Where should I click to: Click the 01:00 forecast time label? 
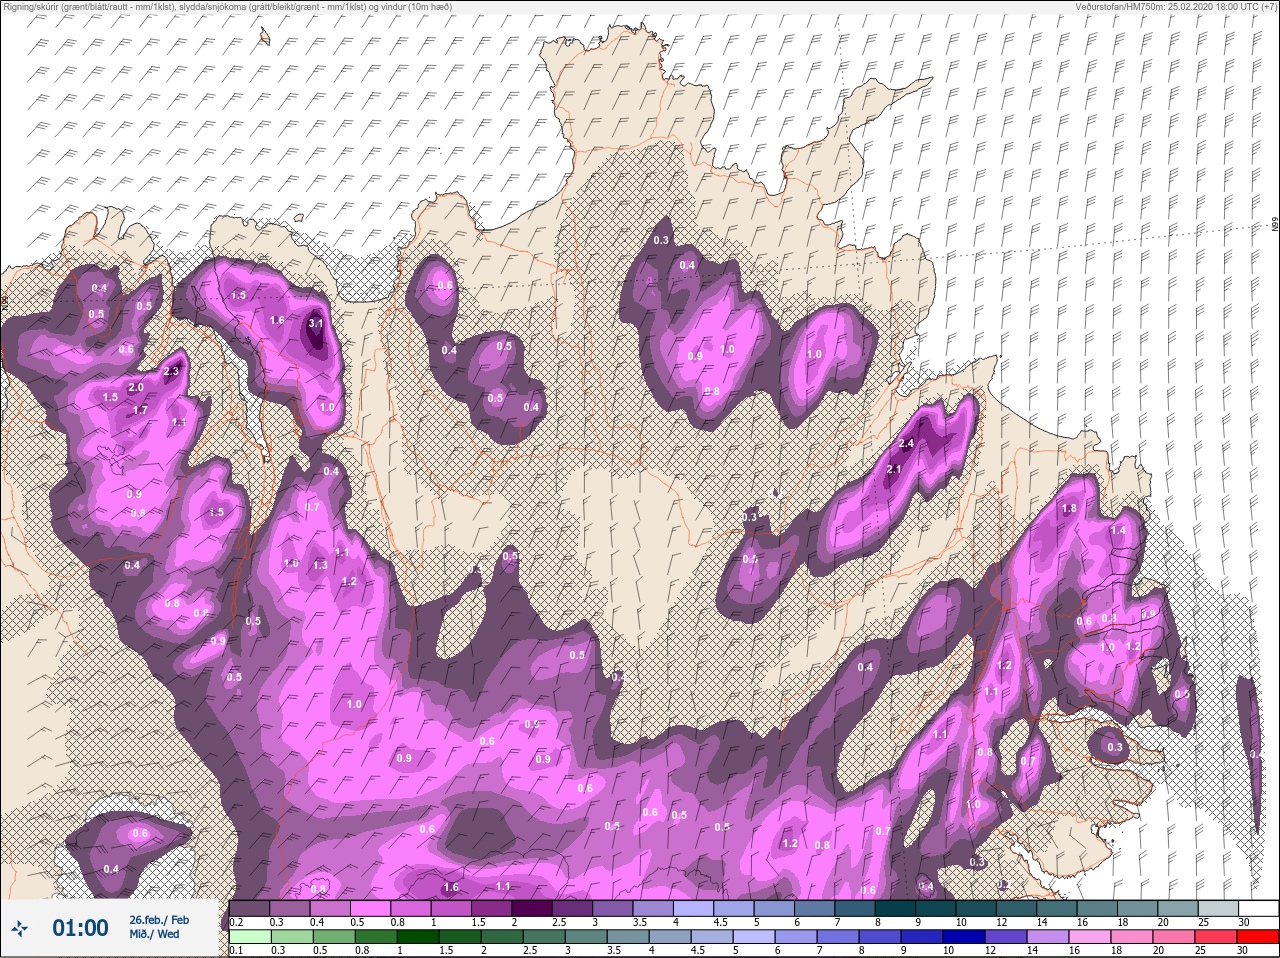(x=80, y=929)
